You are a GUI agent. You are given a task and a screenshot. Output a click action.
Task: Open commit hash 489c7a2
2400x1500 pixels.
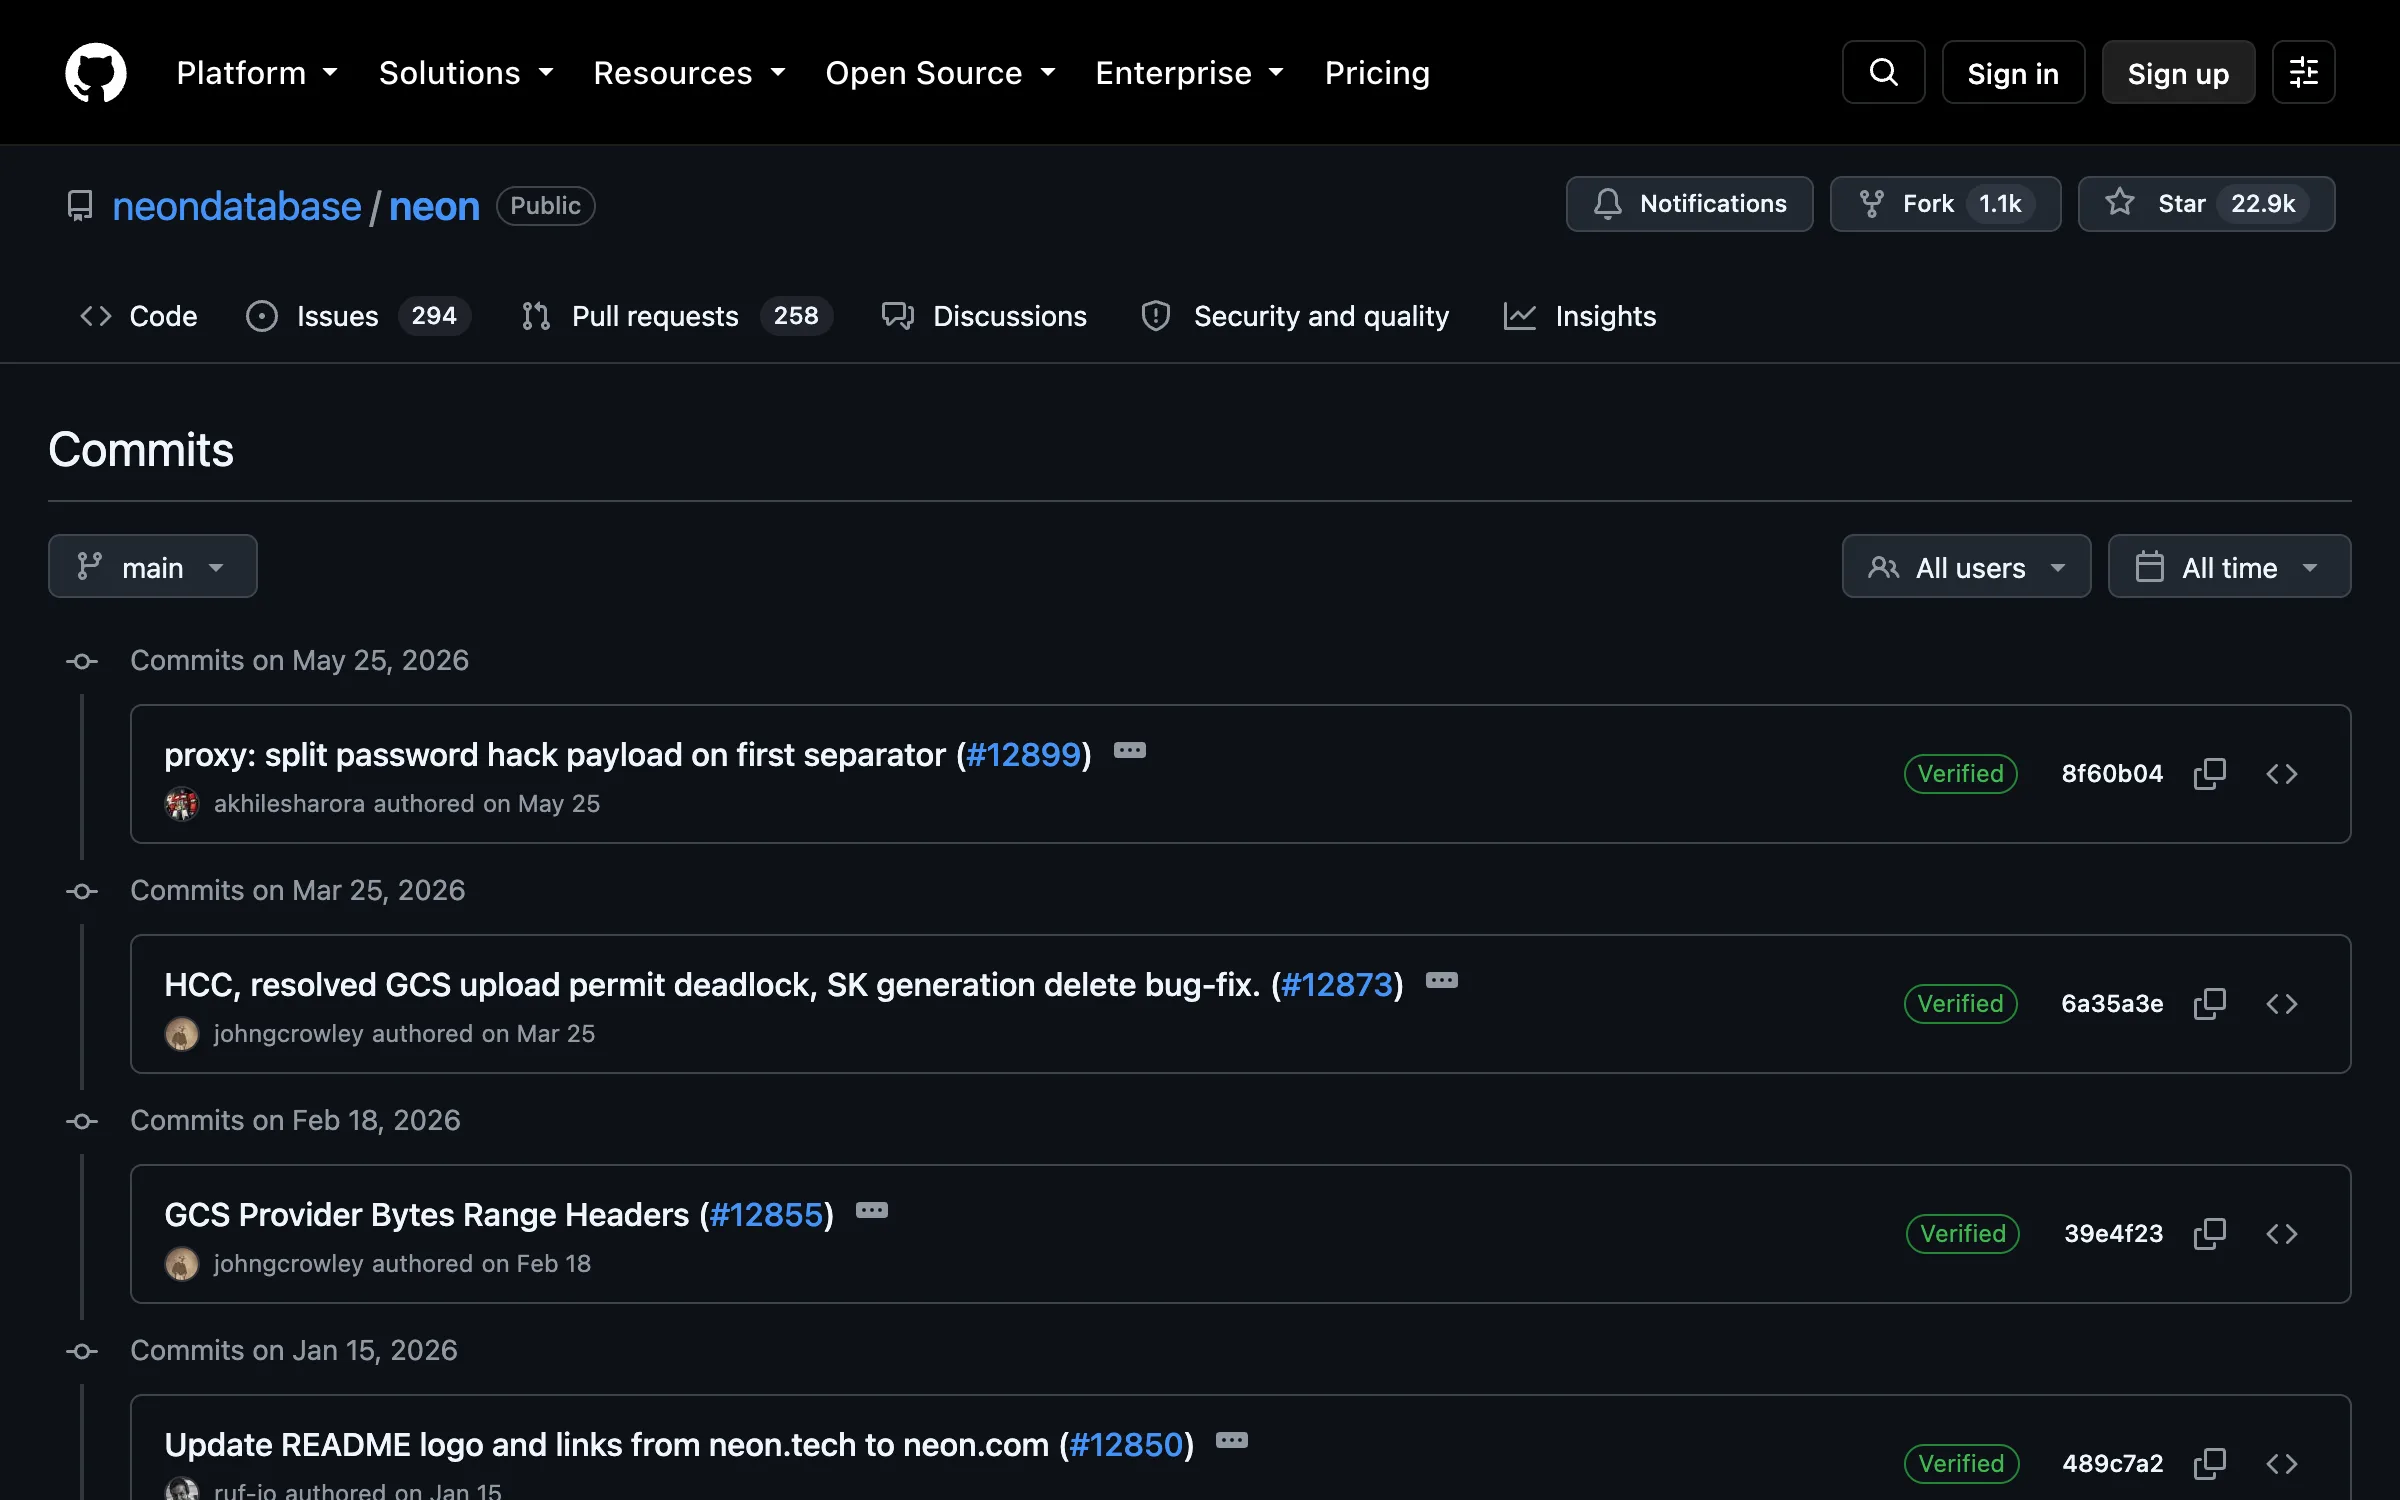point(2112,1464)
